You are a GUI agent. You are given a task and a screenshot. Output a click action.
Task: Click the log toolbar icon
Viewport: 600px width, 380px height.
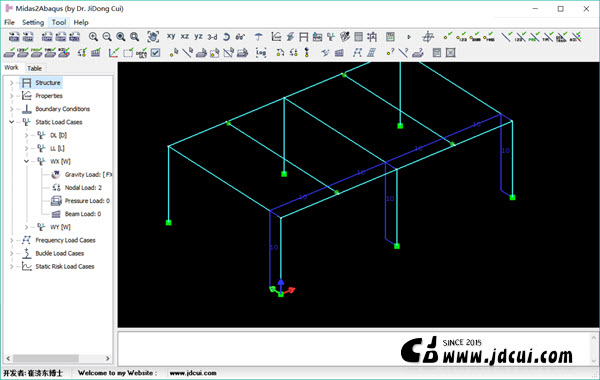(x=261, y=52)
